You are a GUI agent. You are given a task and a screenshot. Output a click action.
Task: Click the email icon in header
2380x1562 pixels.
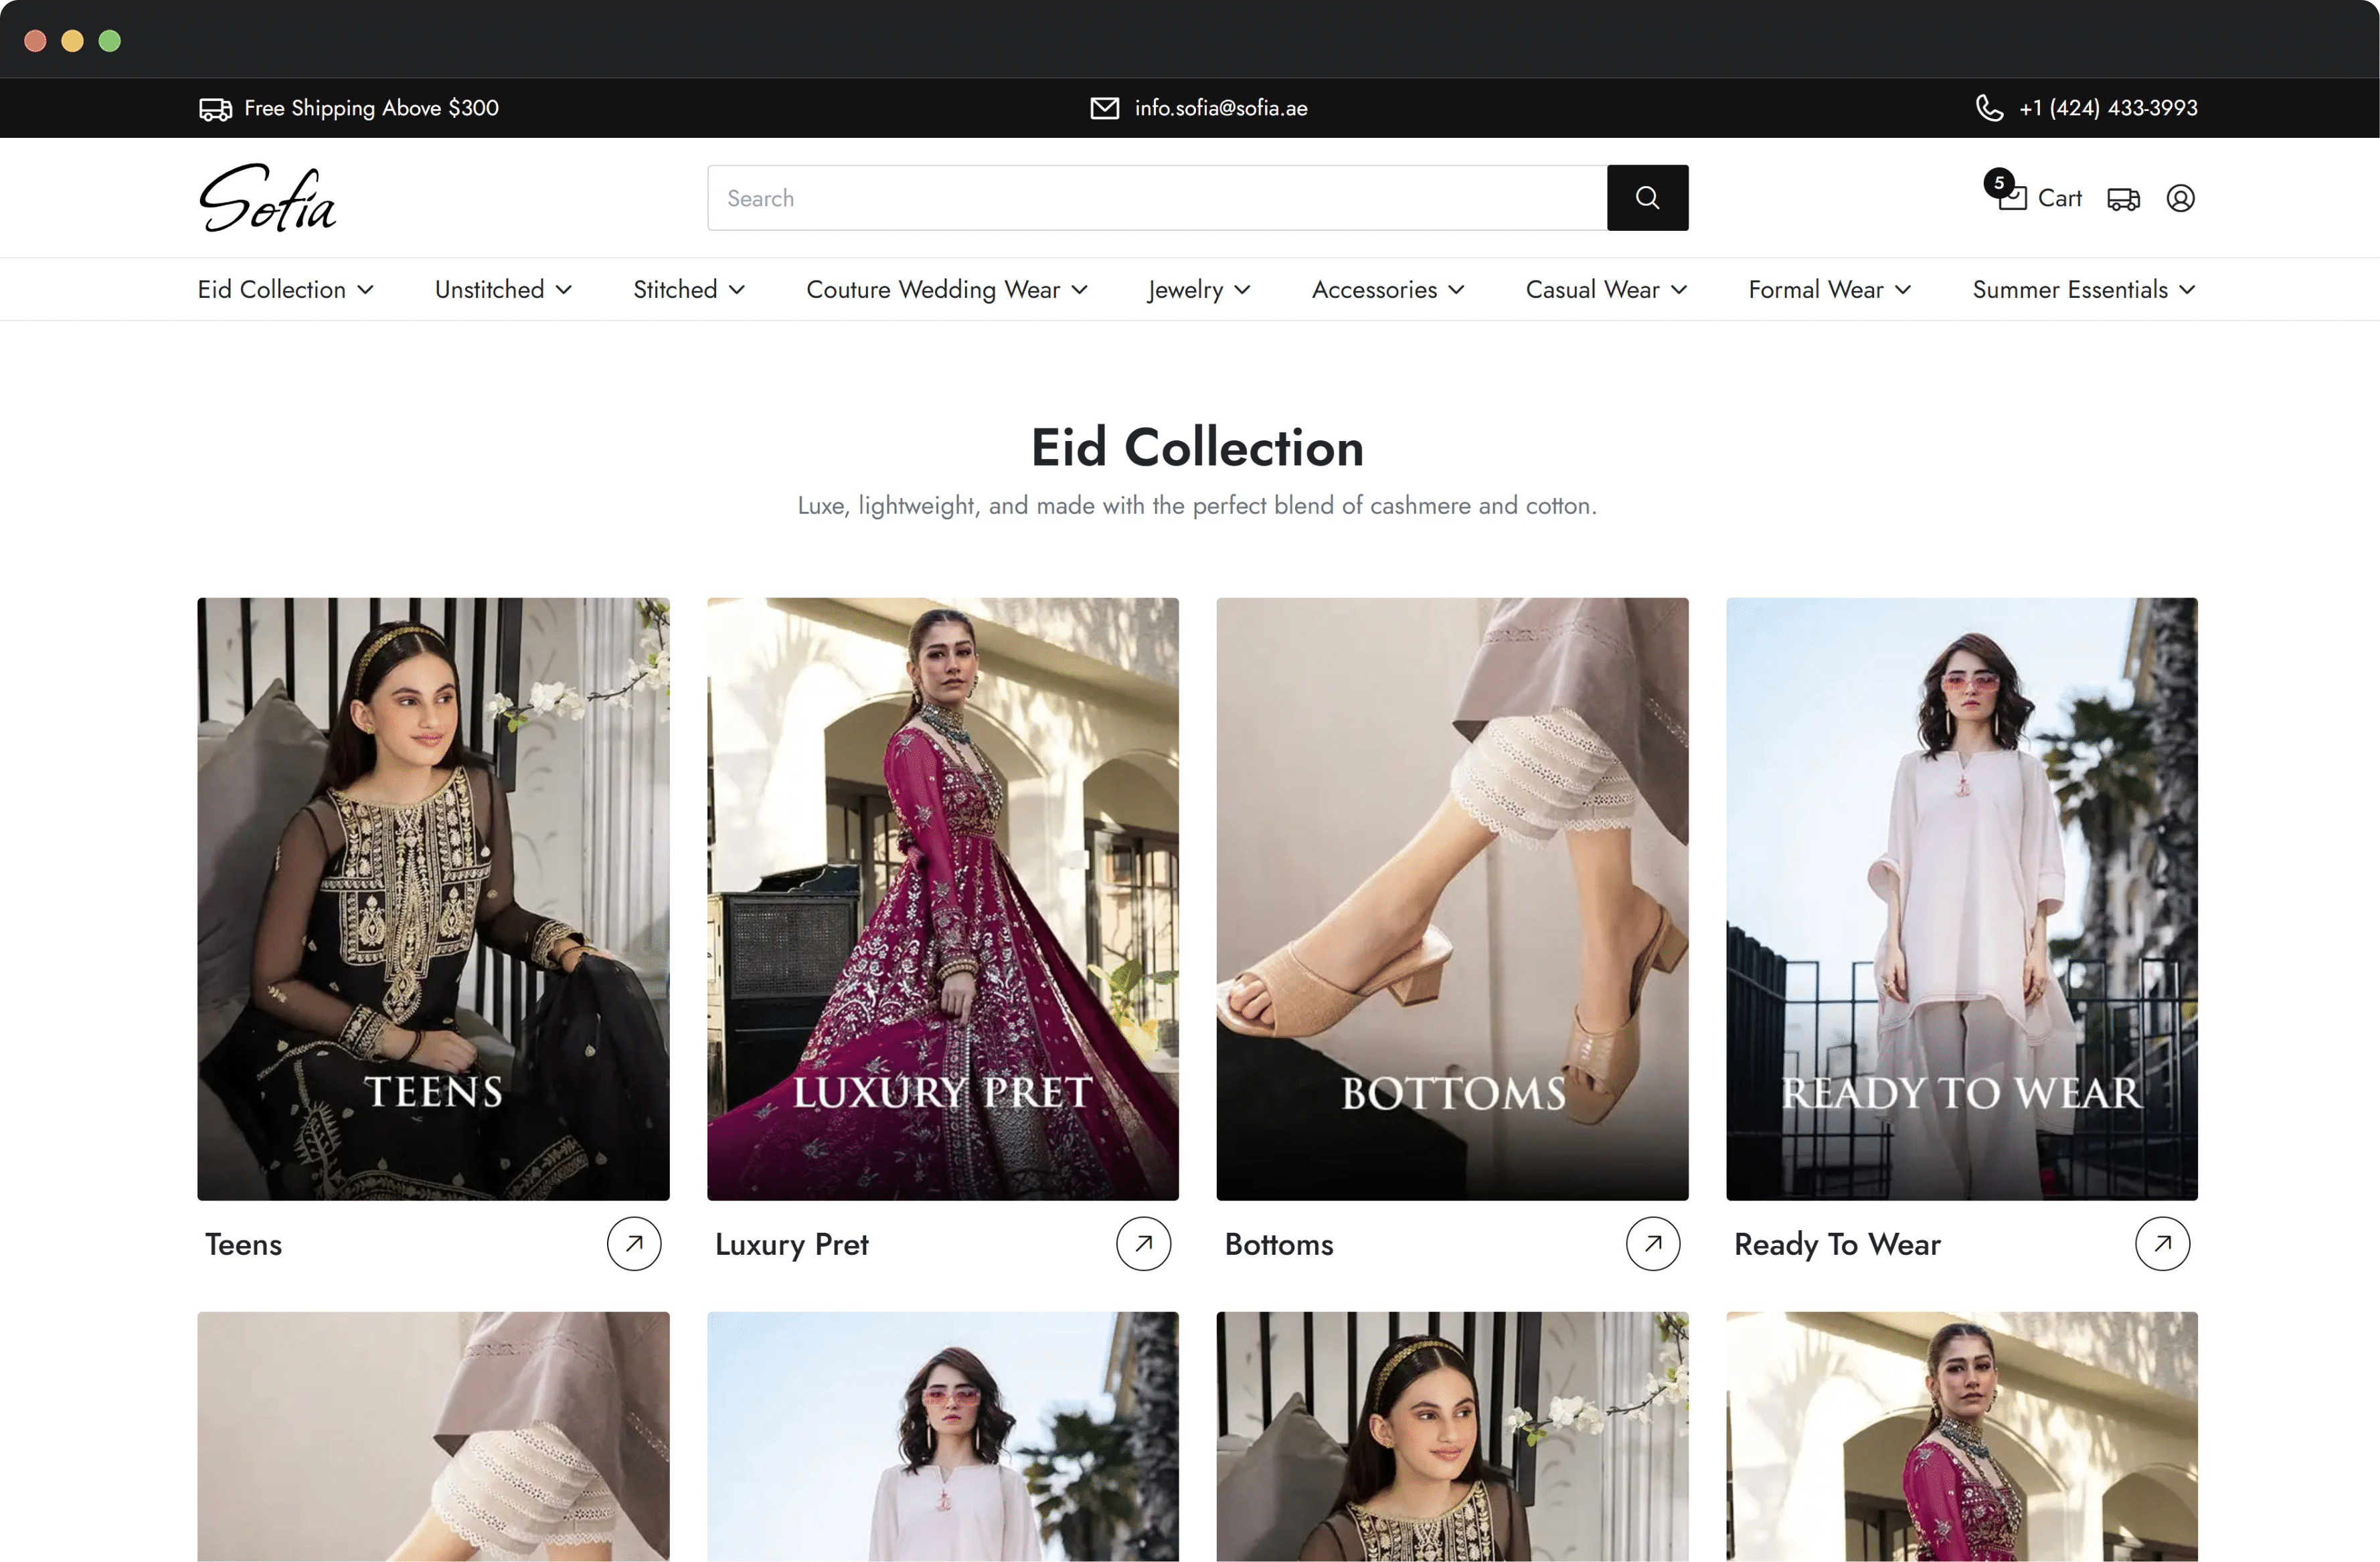1102,108
